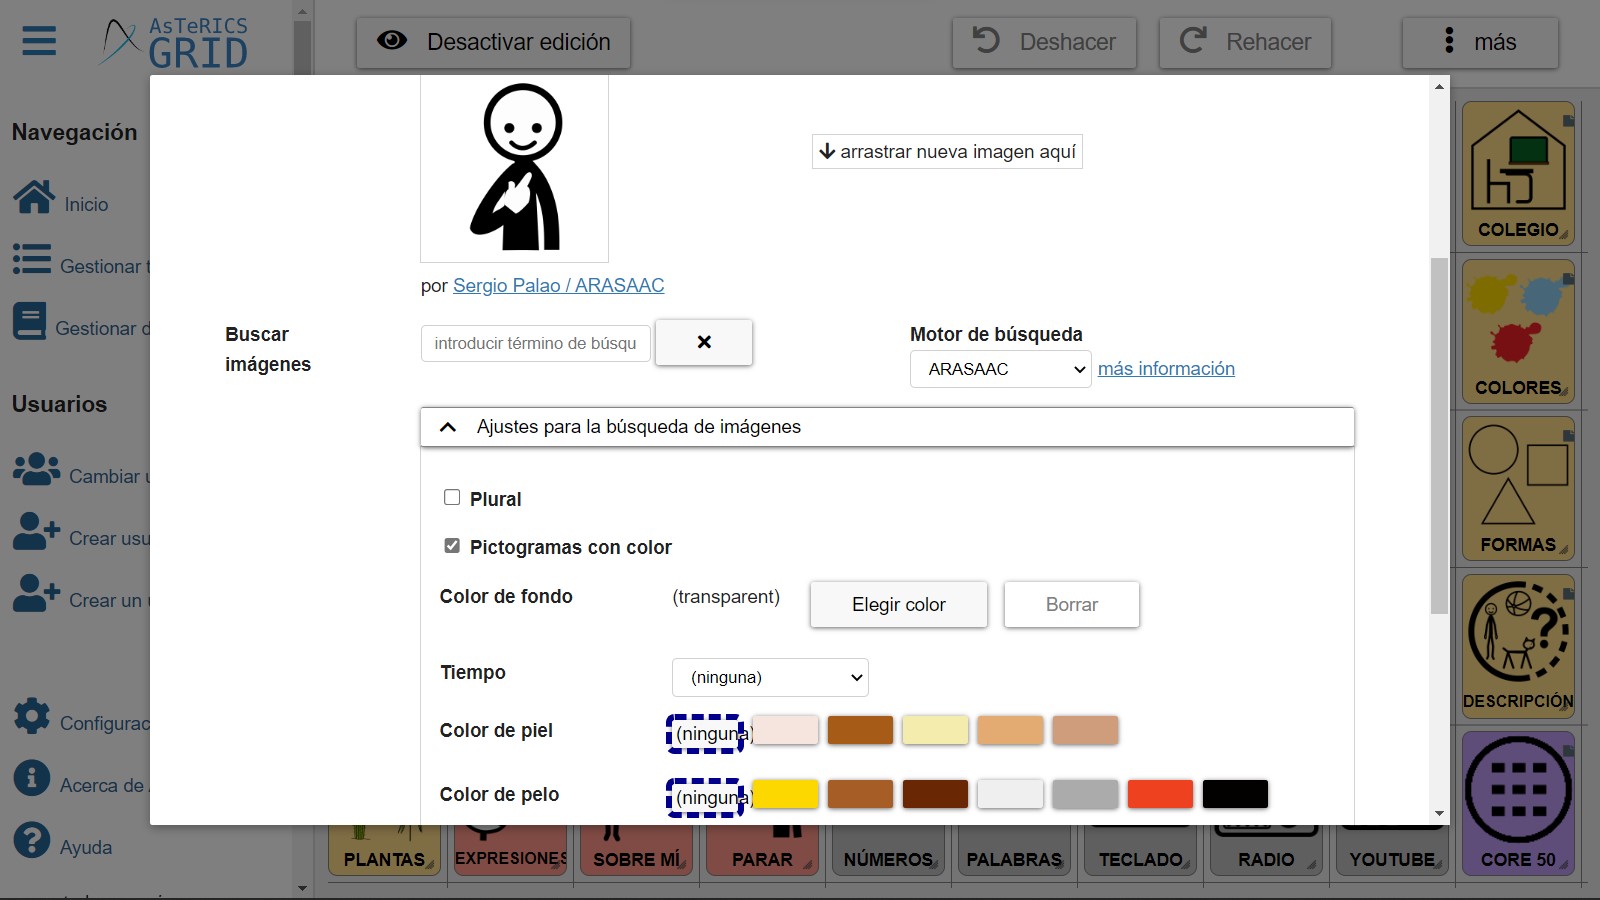Open the Sergio Palao / ARASAAC link
Screen dimensions: 1600x900
coord(558,286)
